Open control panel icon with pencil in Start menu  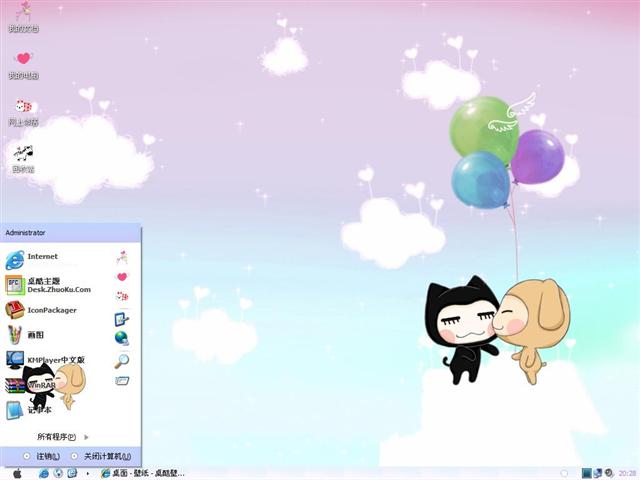coord(122,319)
